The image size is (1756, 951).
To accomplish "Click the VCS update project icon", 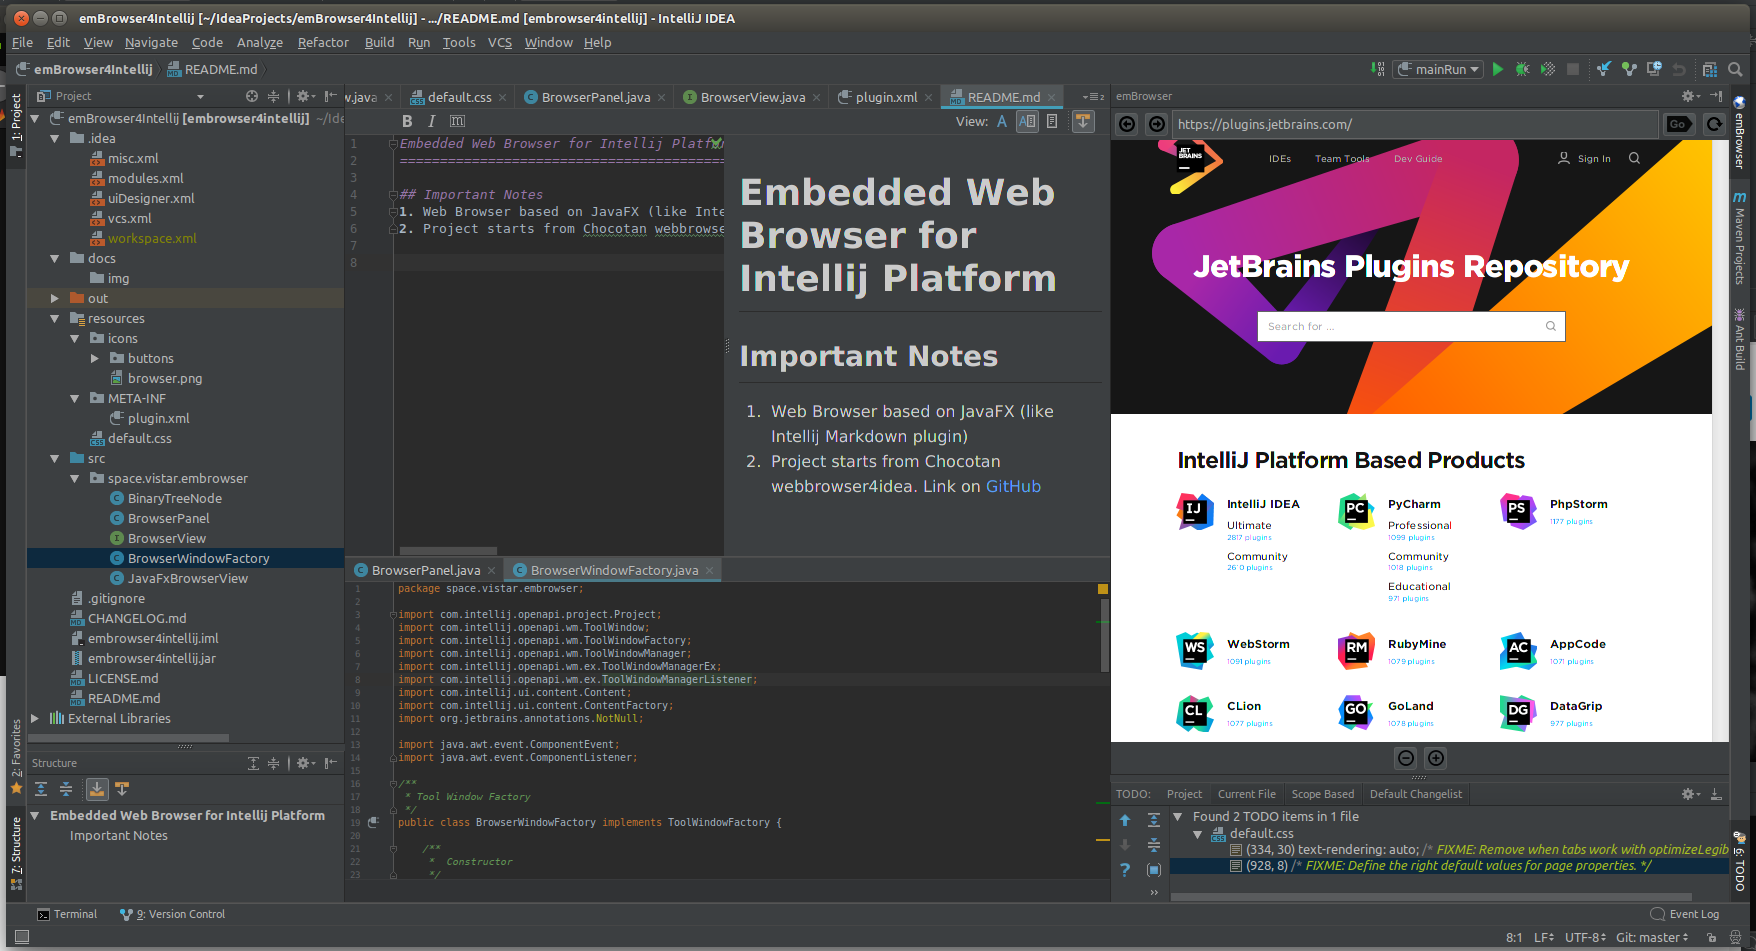I will [x=1604, y=69].
